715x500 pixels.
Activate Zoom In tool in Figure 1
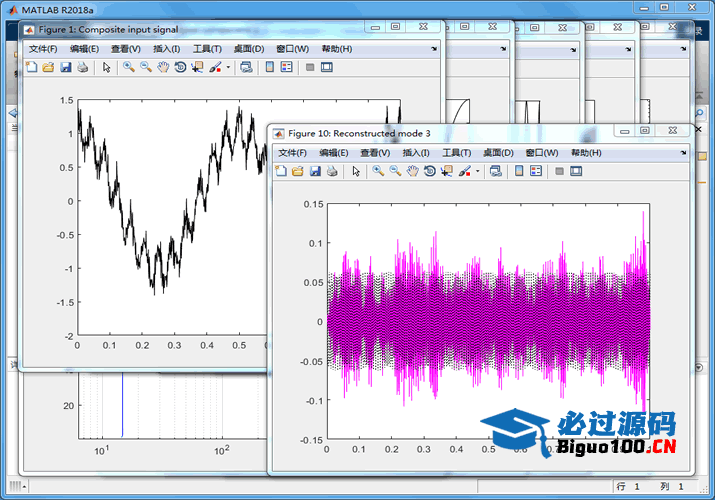click(129, 67)
